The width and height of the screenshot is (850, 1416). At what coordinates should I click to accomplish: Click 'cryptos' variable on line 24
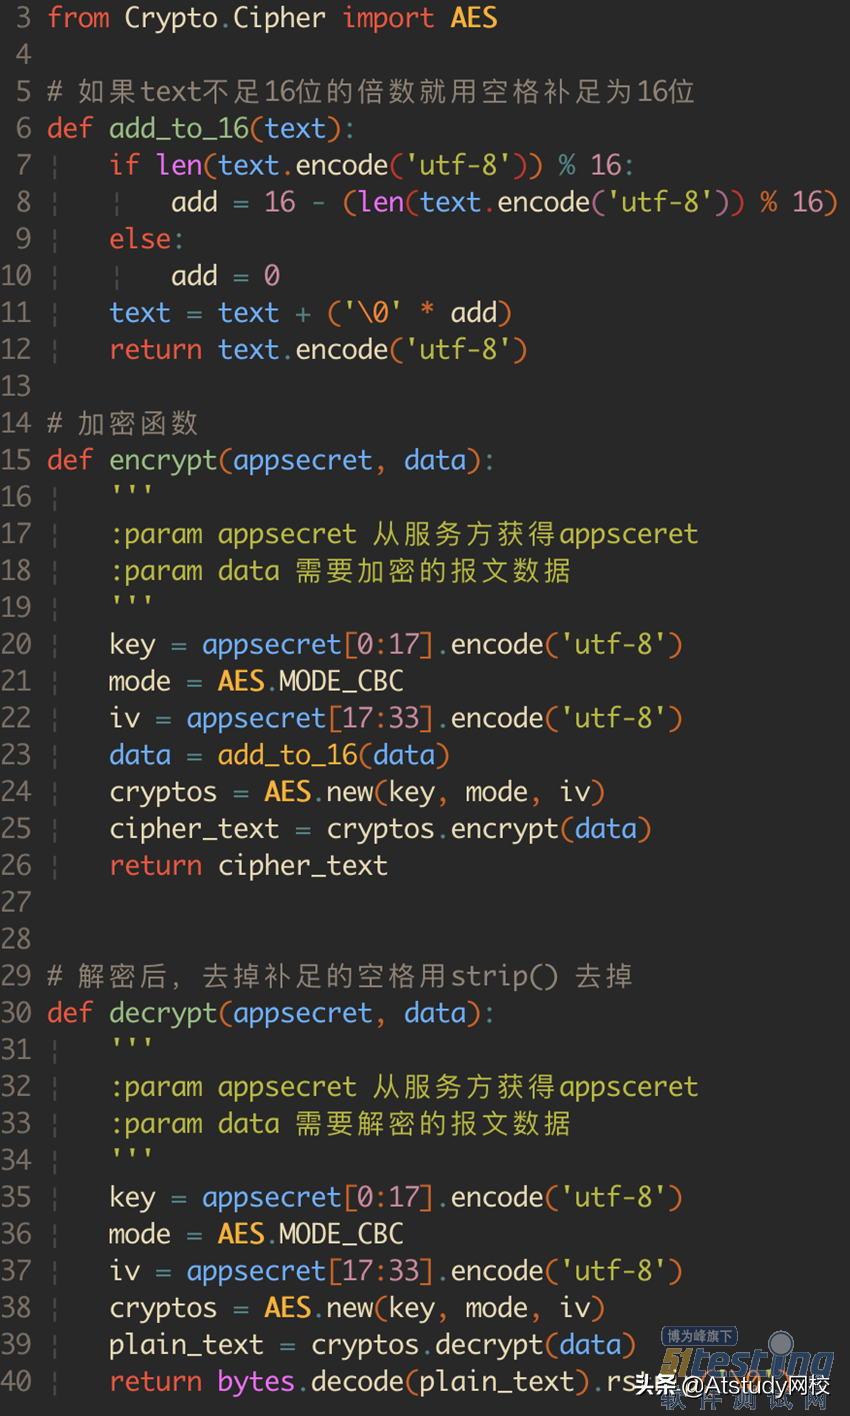click(164, 793)
